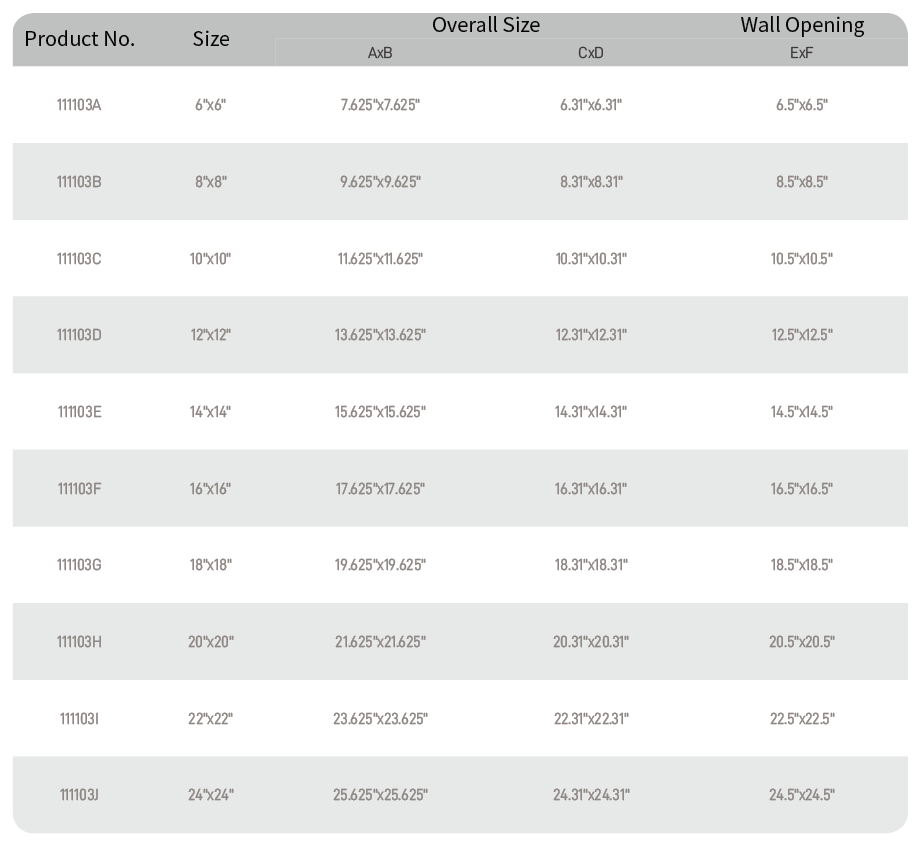Click product number 111103A

click(x=79, y=105)
